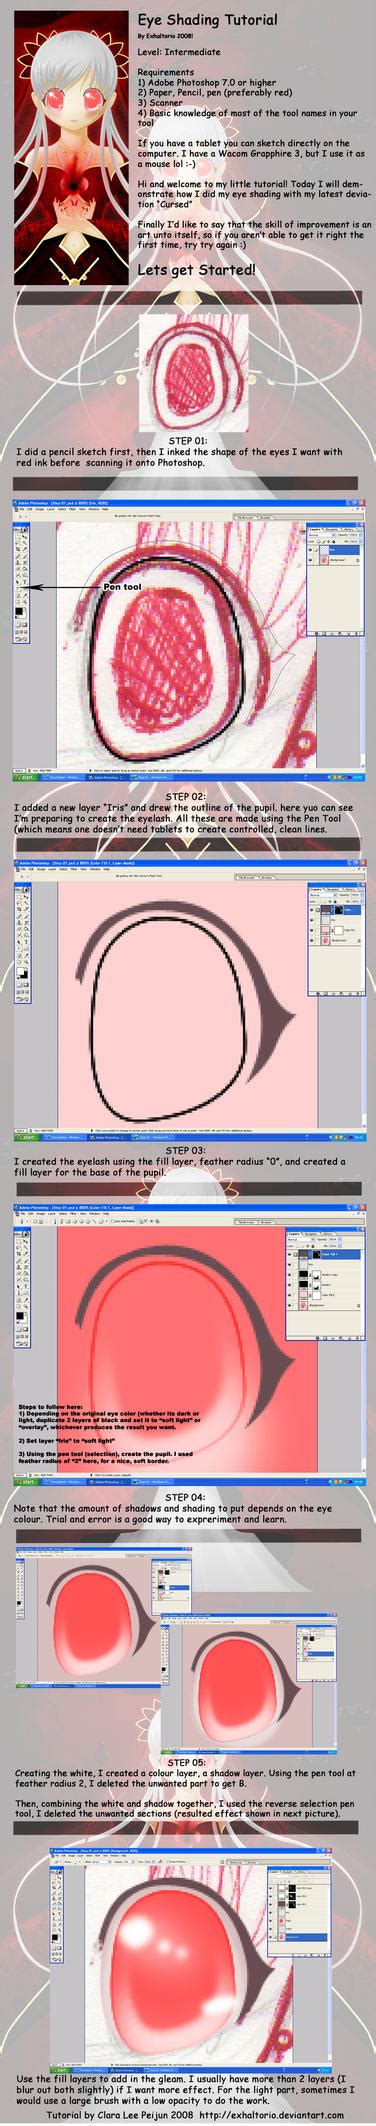Image resolution: width=376 pixels, height=2126 pixels.
Task: Click foreground color swatch in red gradient screenshot
Action: coord(20,1315)
